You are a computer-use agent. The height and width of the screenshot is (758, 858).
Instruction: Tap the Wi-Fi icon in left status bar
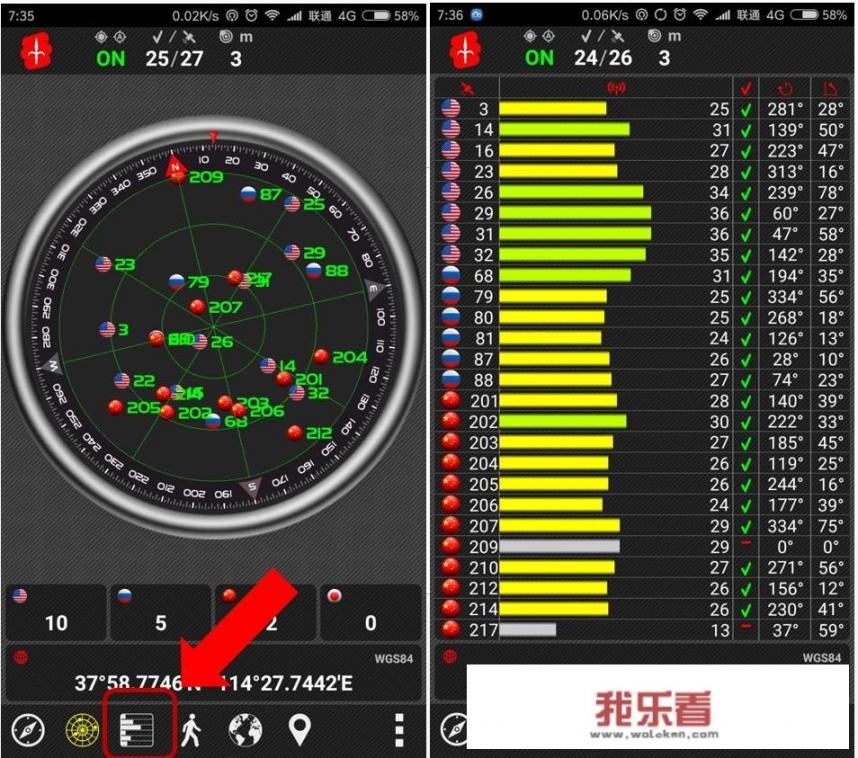(272, 16)
